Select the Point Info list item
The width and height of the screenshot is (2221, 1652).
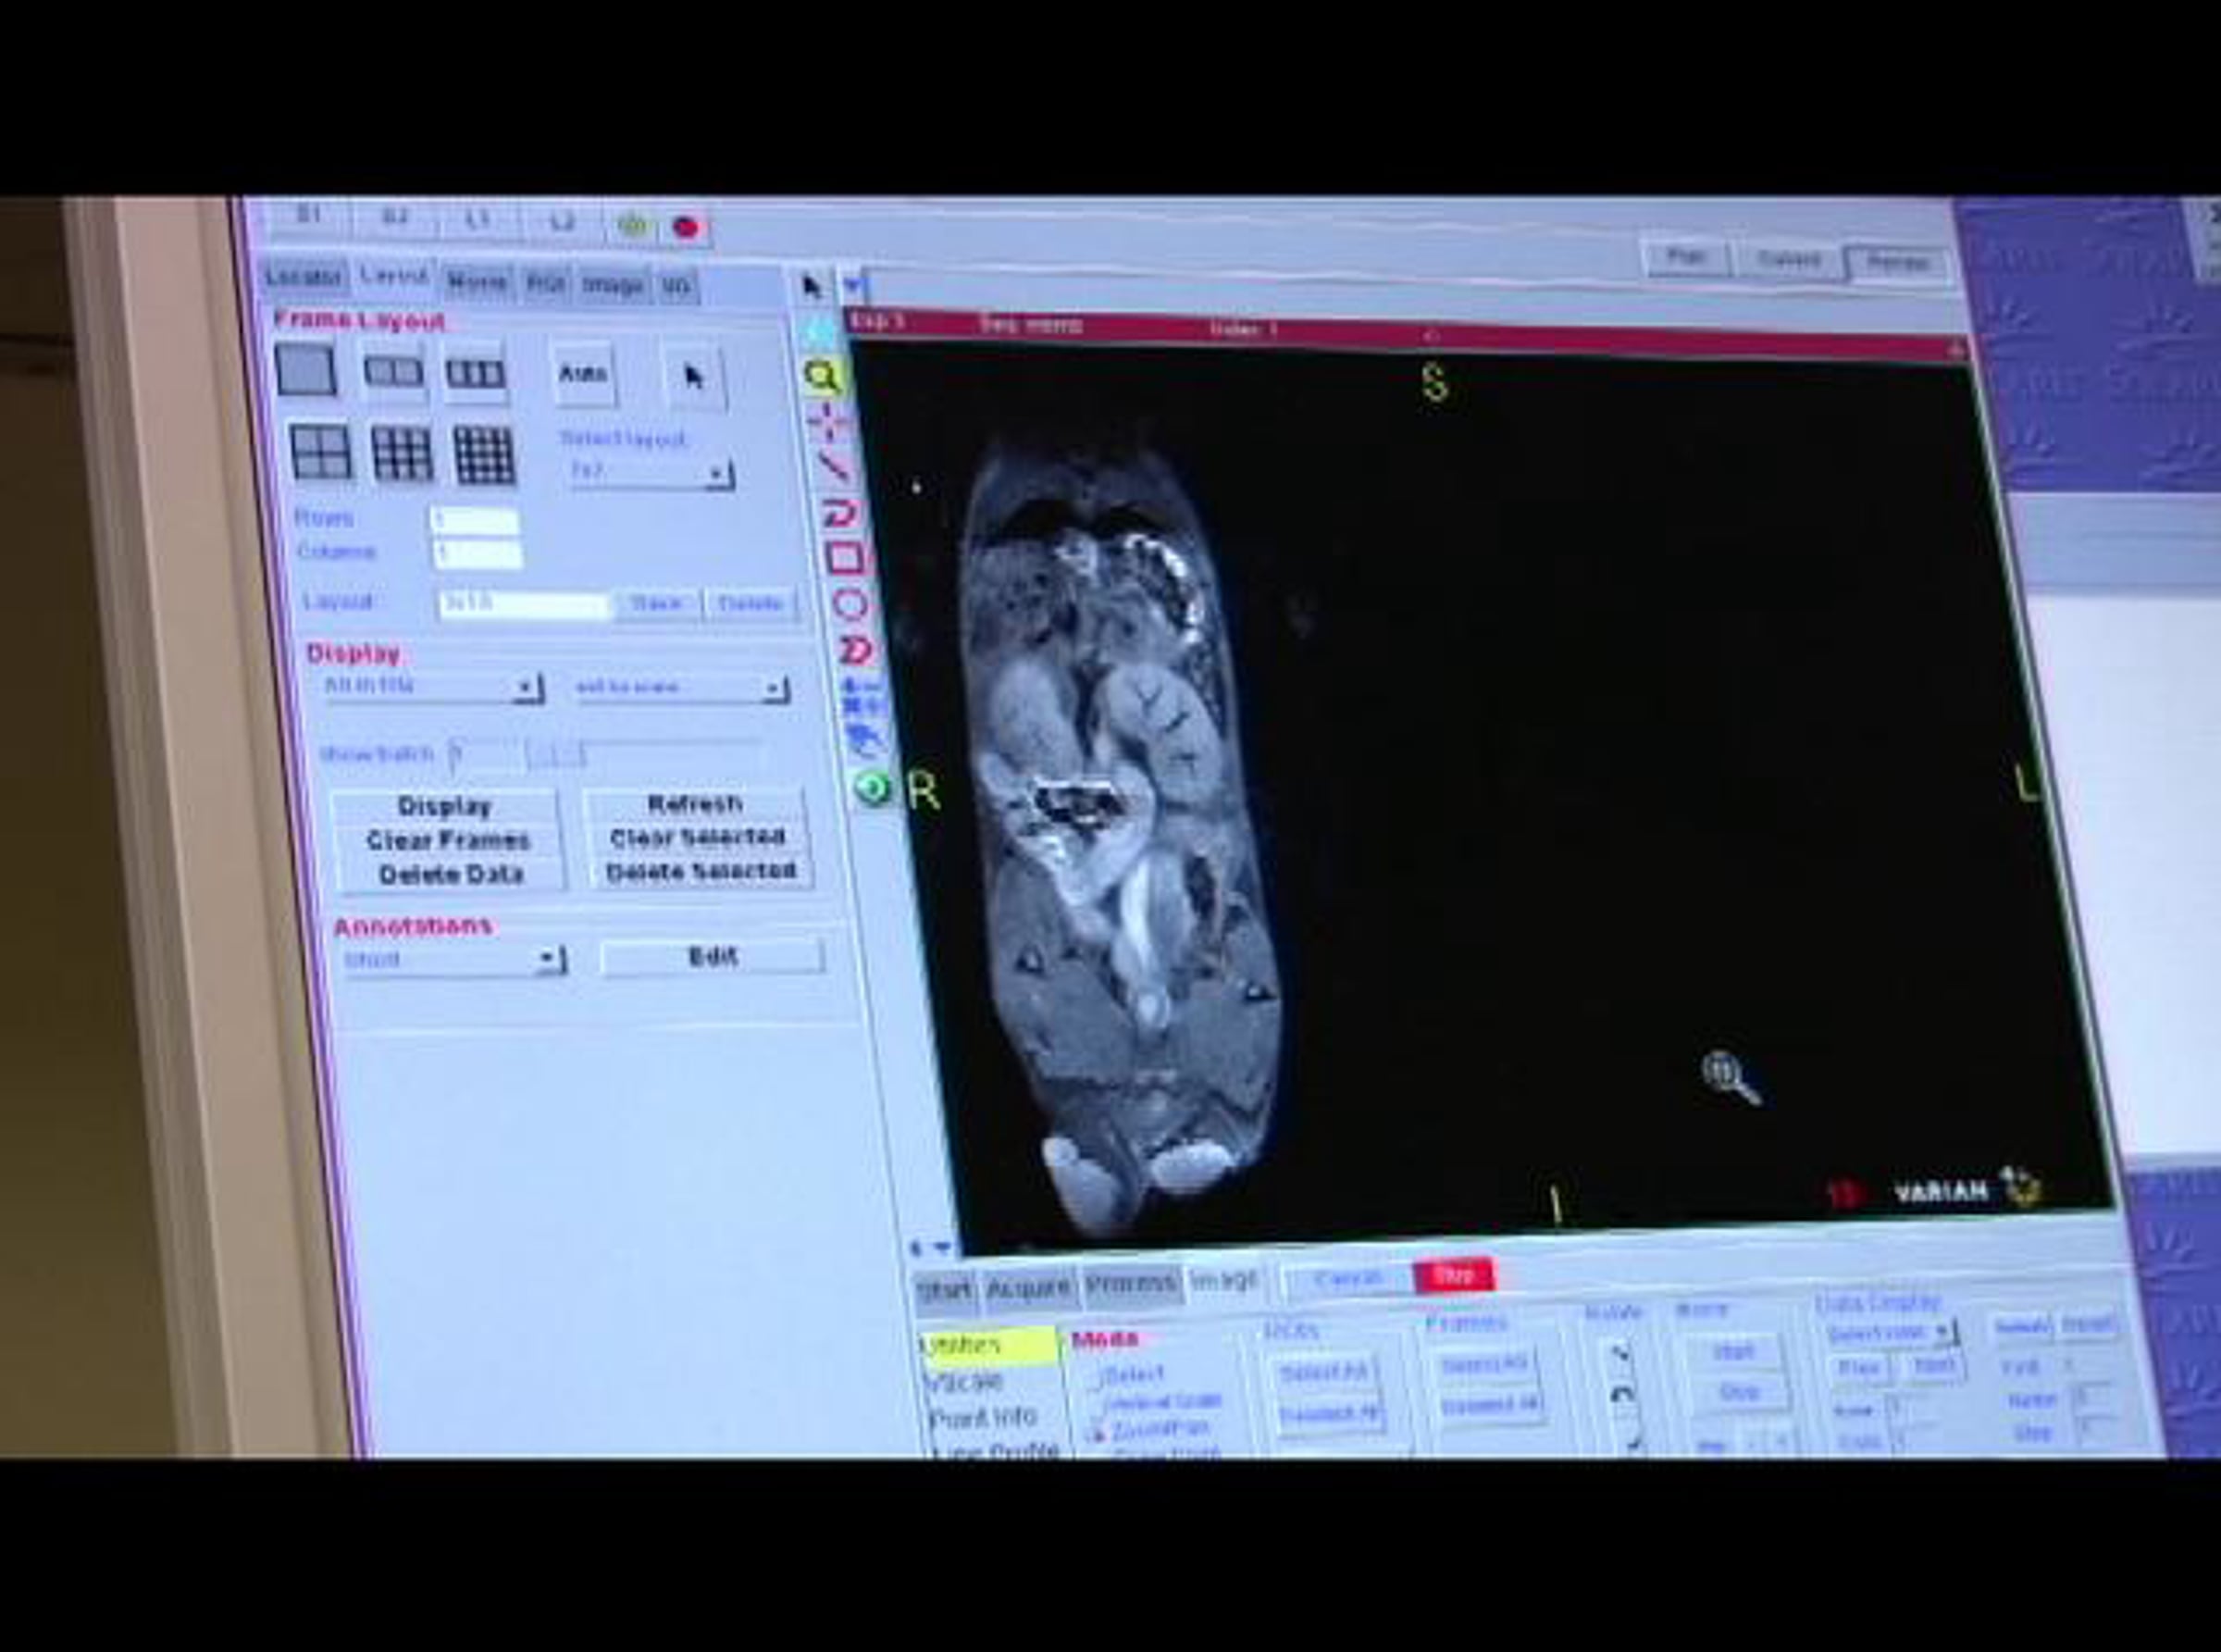(983, 1417)
